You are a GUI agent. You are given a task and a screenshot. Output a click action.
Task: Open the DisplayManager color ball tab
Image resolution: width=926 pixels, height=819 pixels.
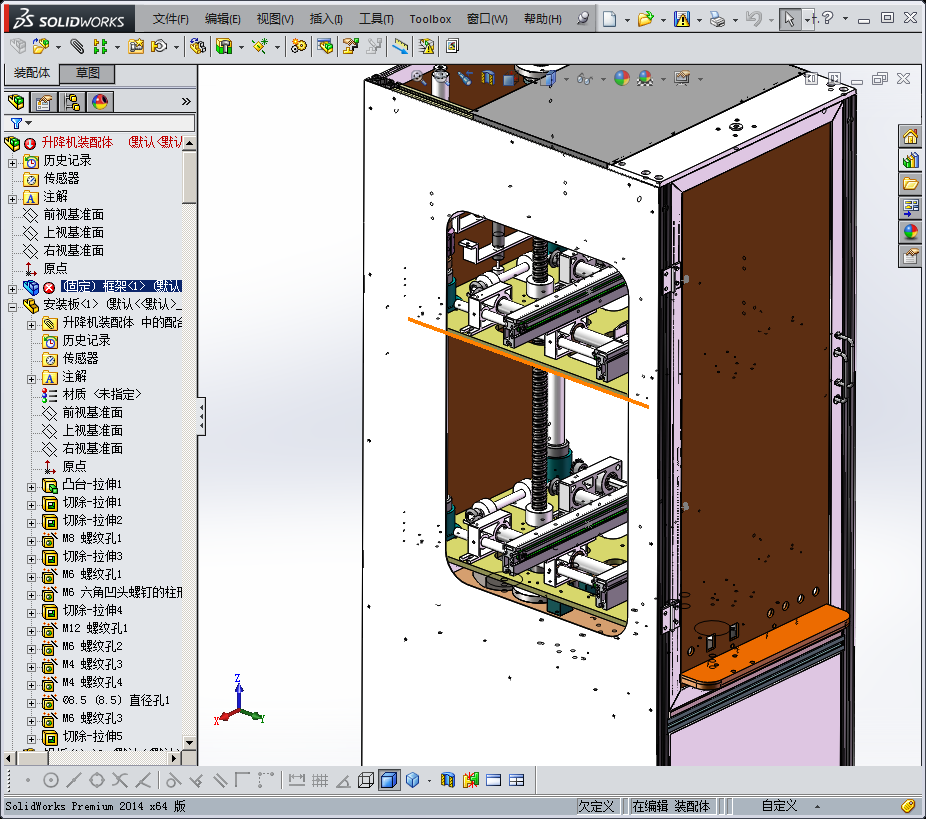point(100,102)
